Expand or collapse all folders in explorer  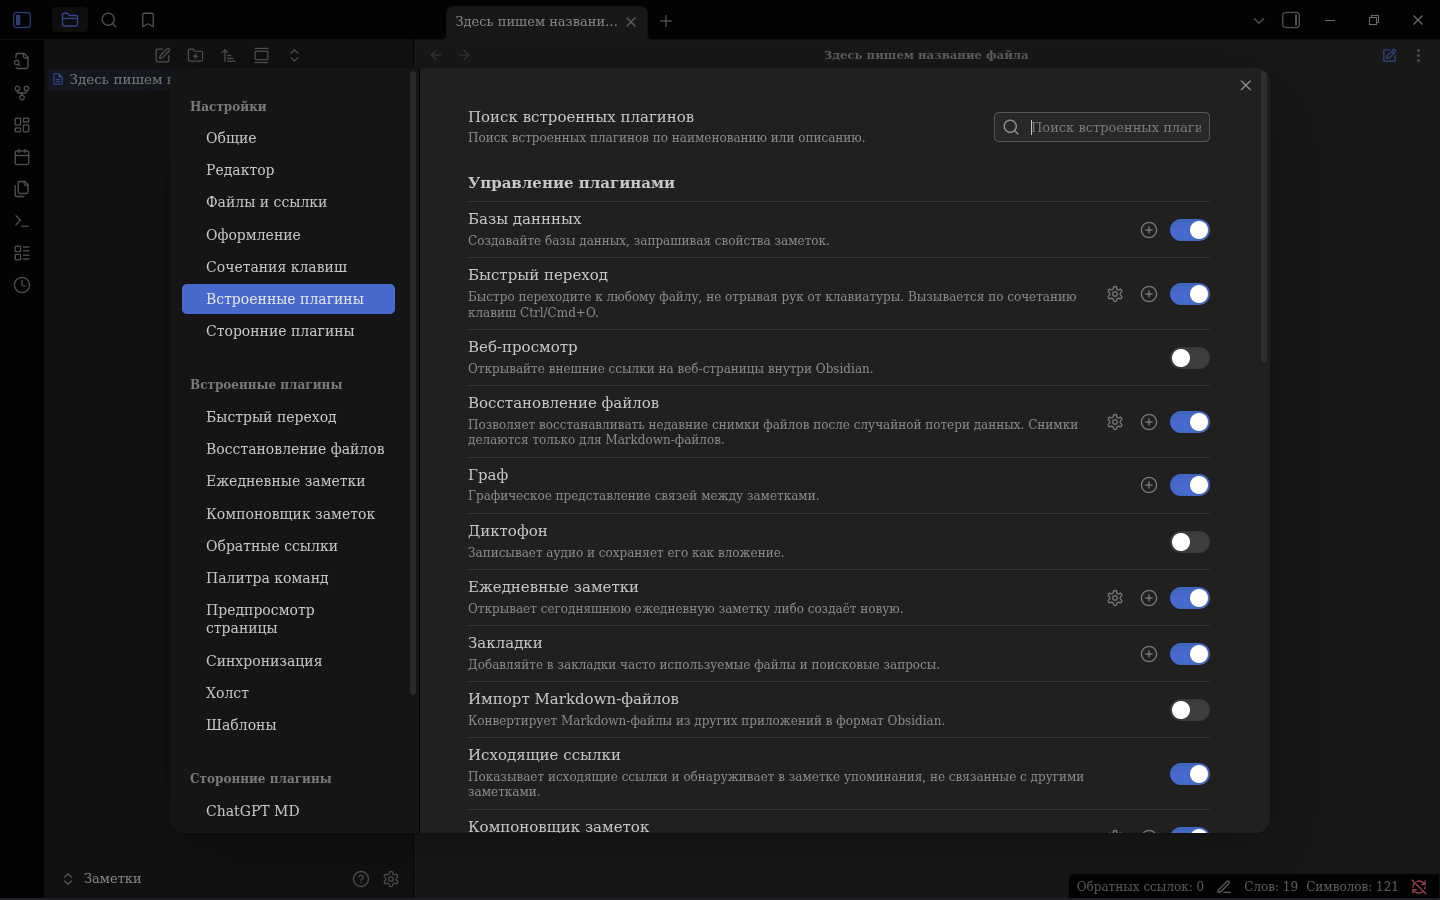(x=294, y=56)
